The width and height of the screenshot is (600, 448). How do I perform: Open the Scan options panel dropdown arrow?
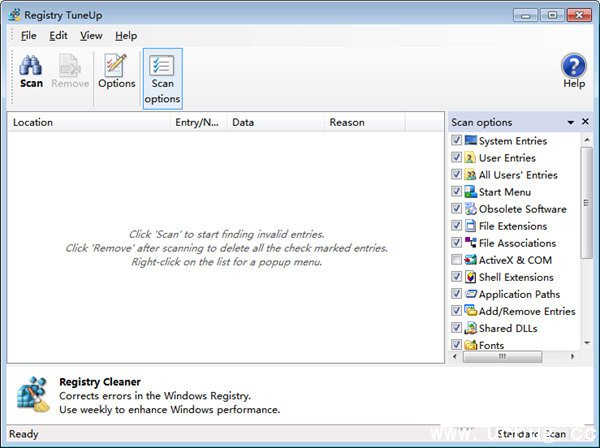[571, 122]
